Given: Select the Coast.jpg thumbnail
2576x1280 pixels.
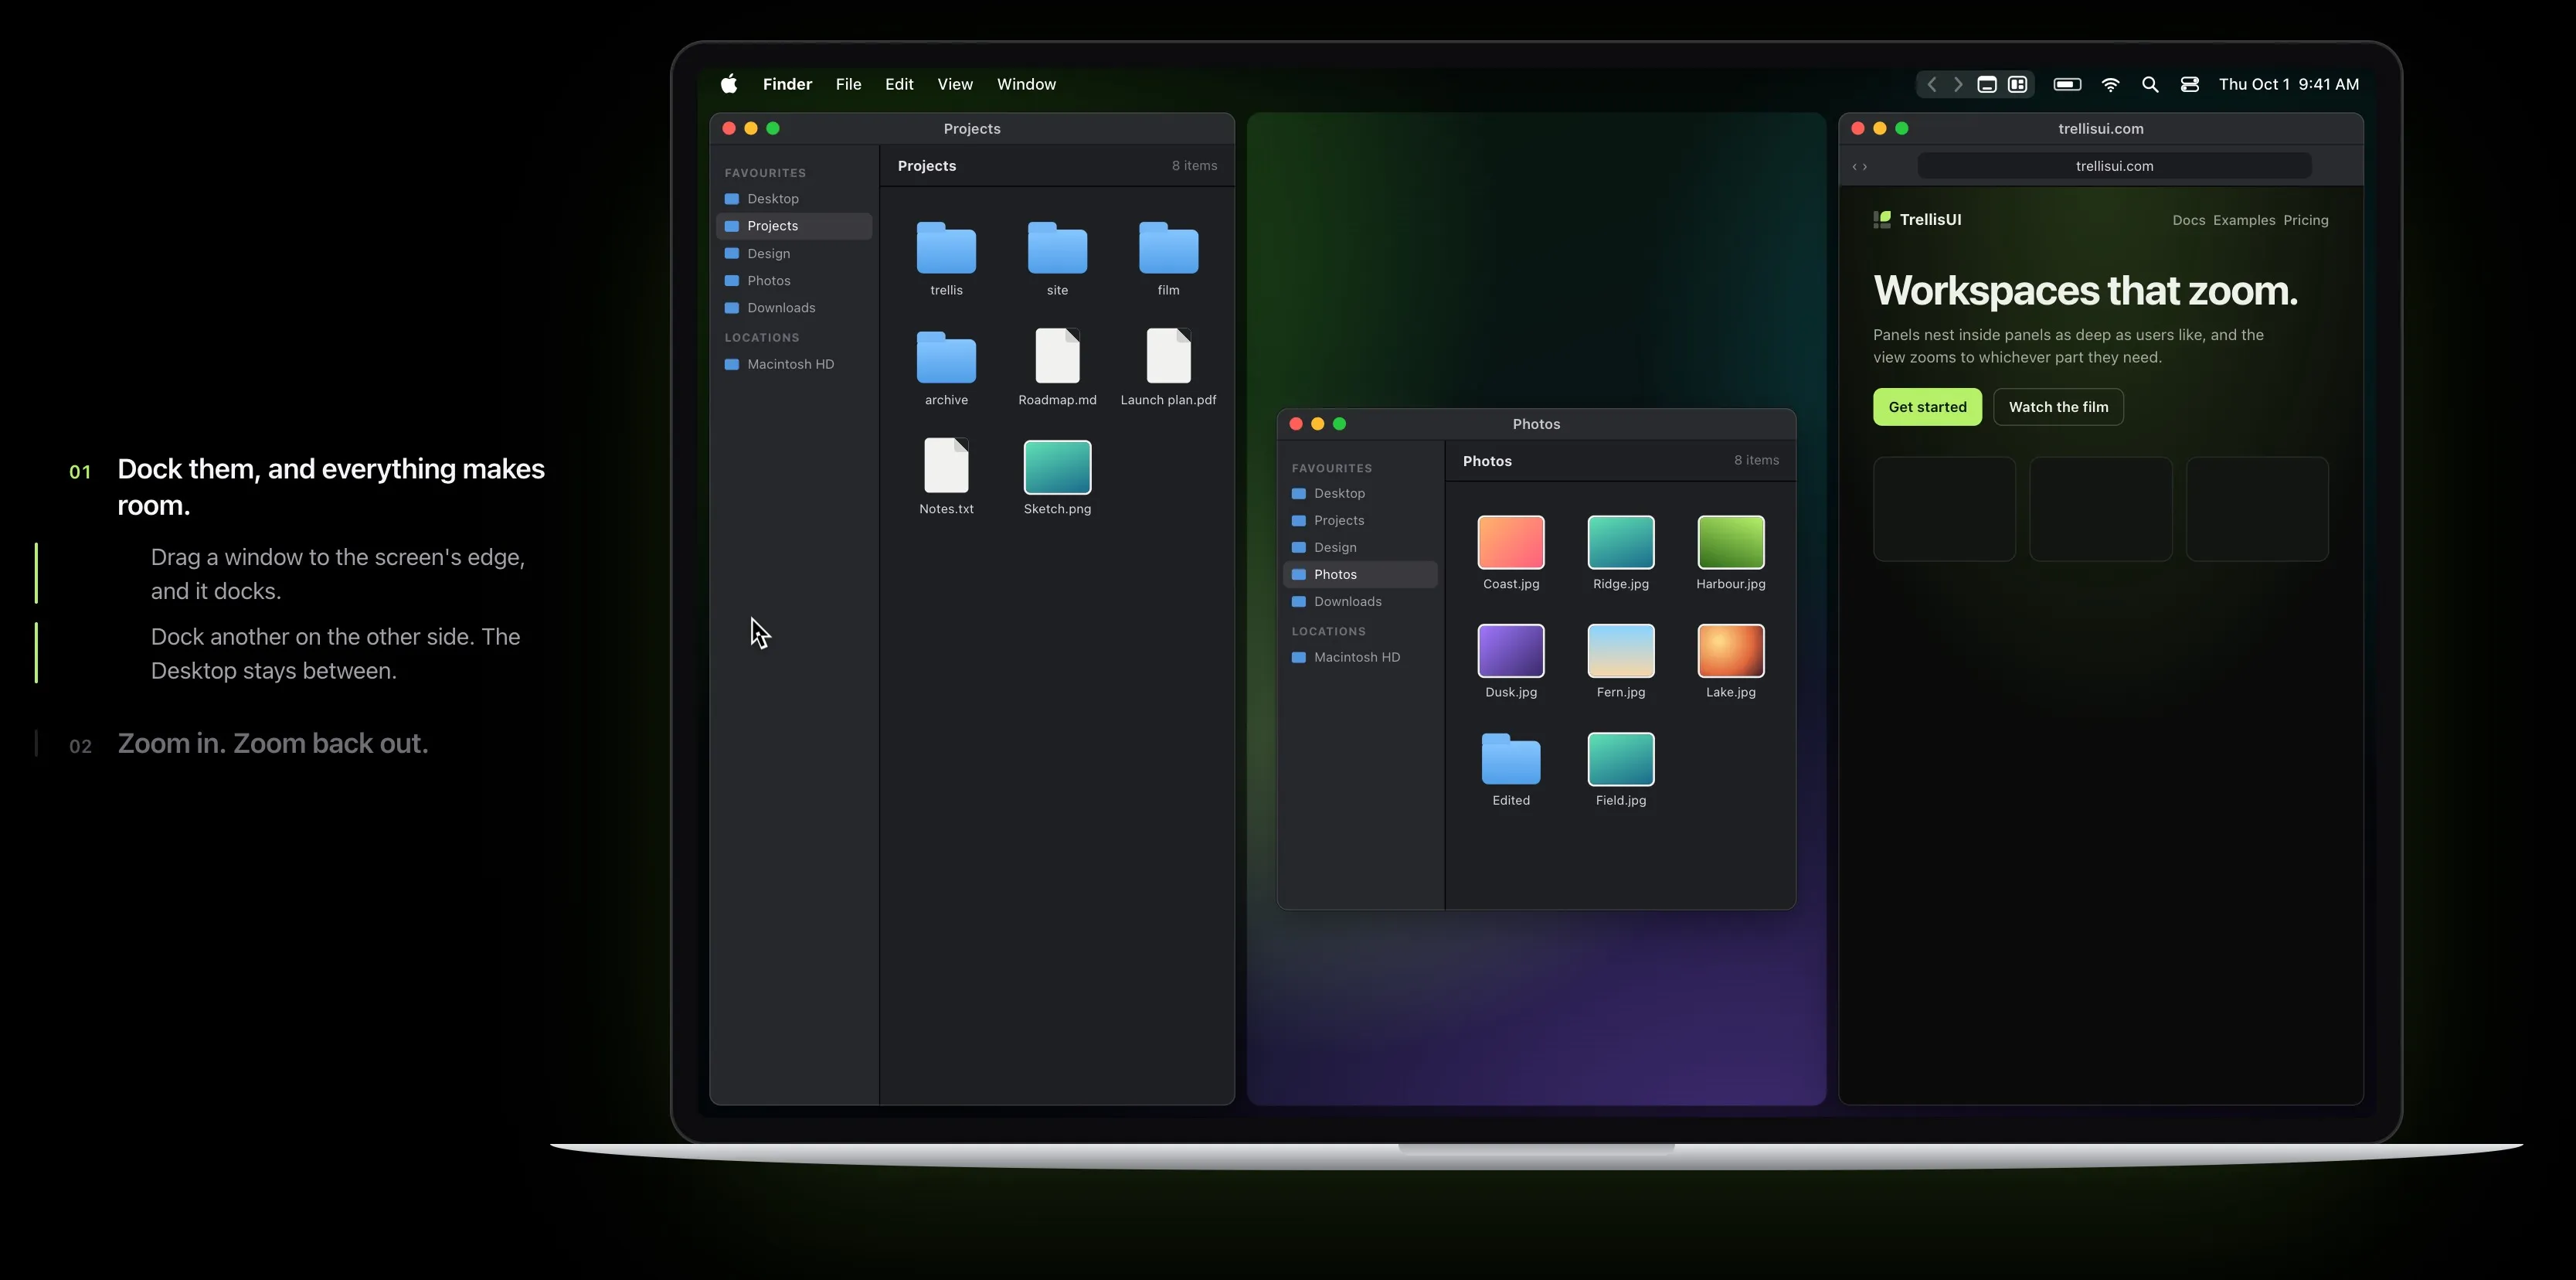Looking at the screenshot, I should tap(1511, 542).
